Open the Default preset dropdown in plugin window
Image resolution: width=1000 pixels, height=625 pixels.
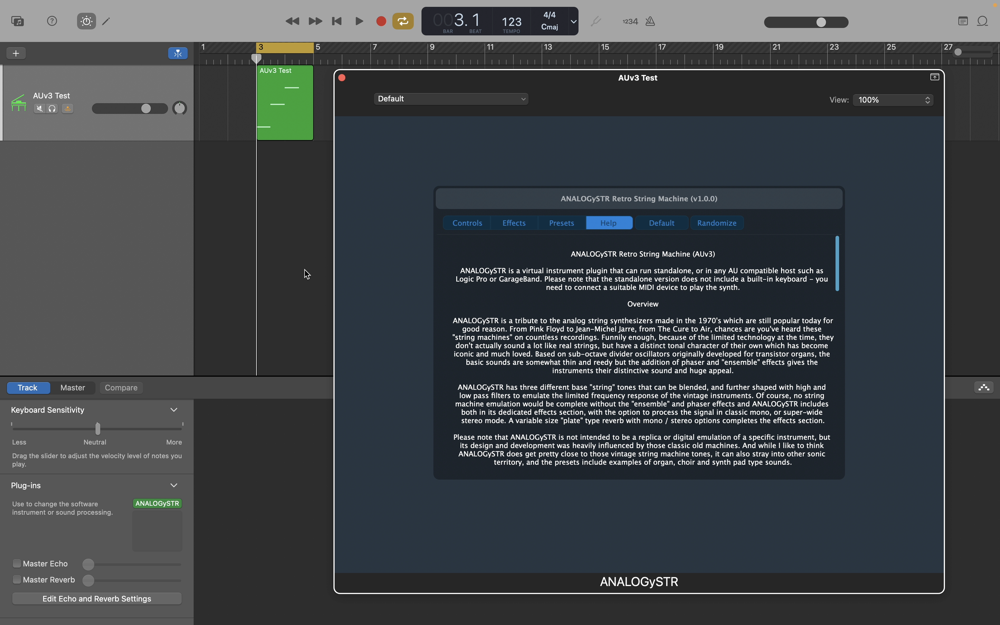[451, 99]
